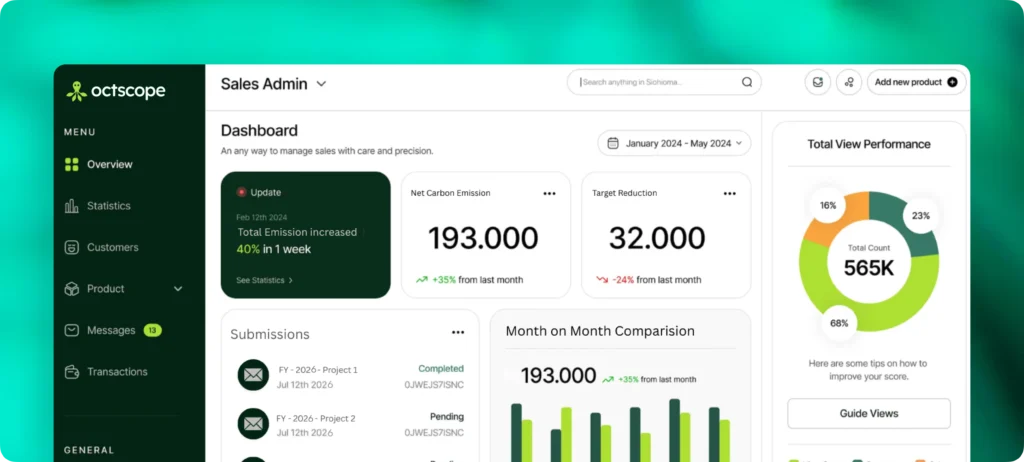Open the Sales Admin dropdown chevron
The width and height of the screenshot is (1024, 462).
tap(321, 84)
